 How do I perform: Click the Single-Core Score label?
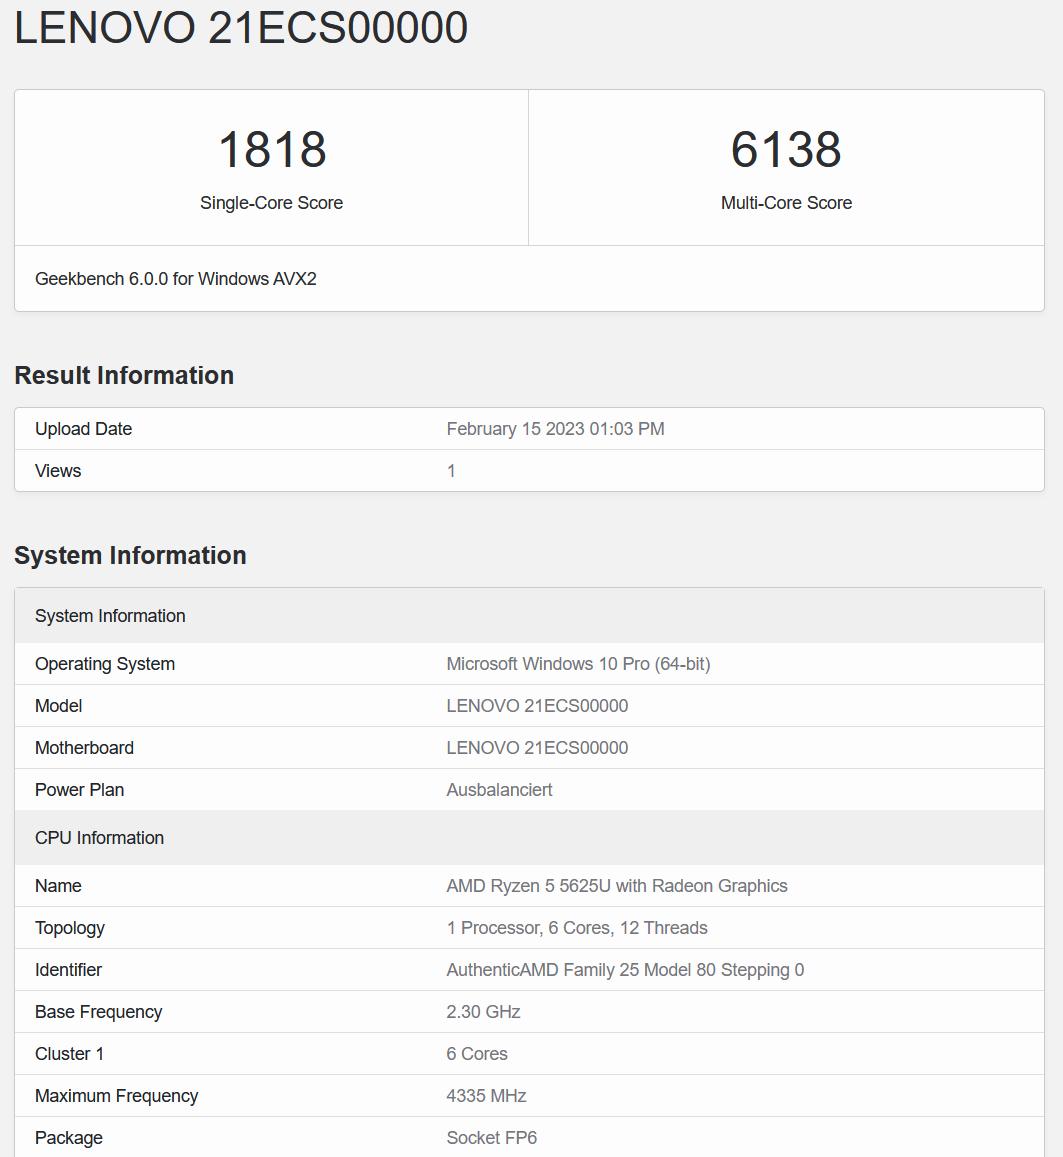(x=271, y=203)
